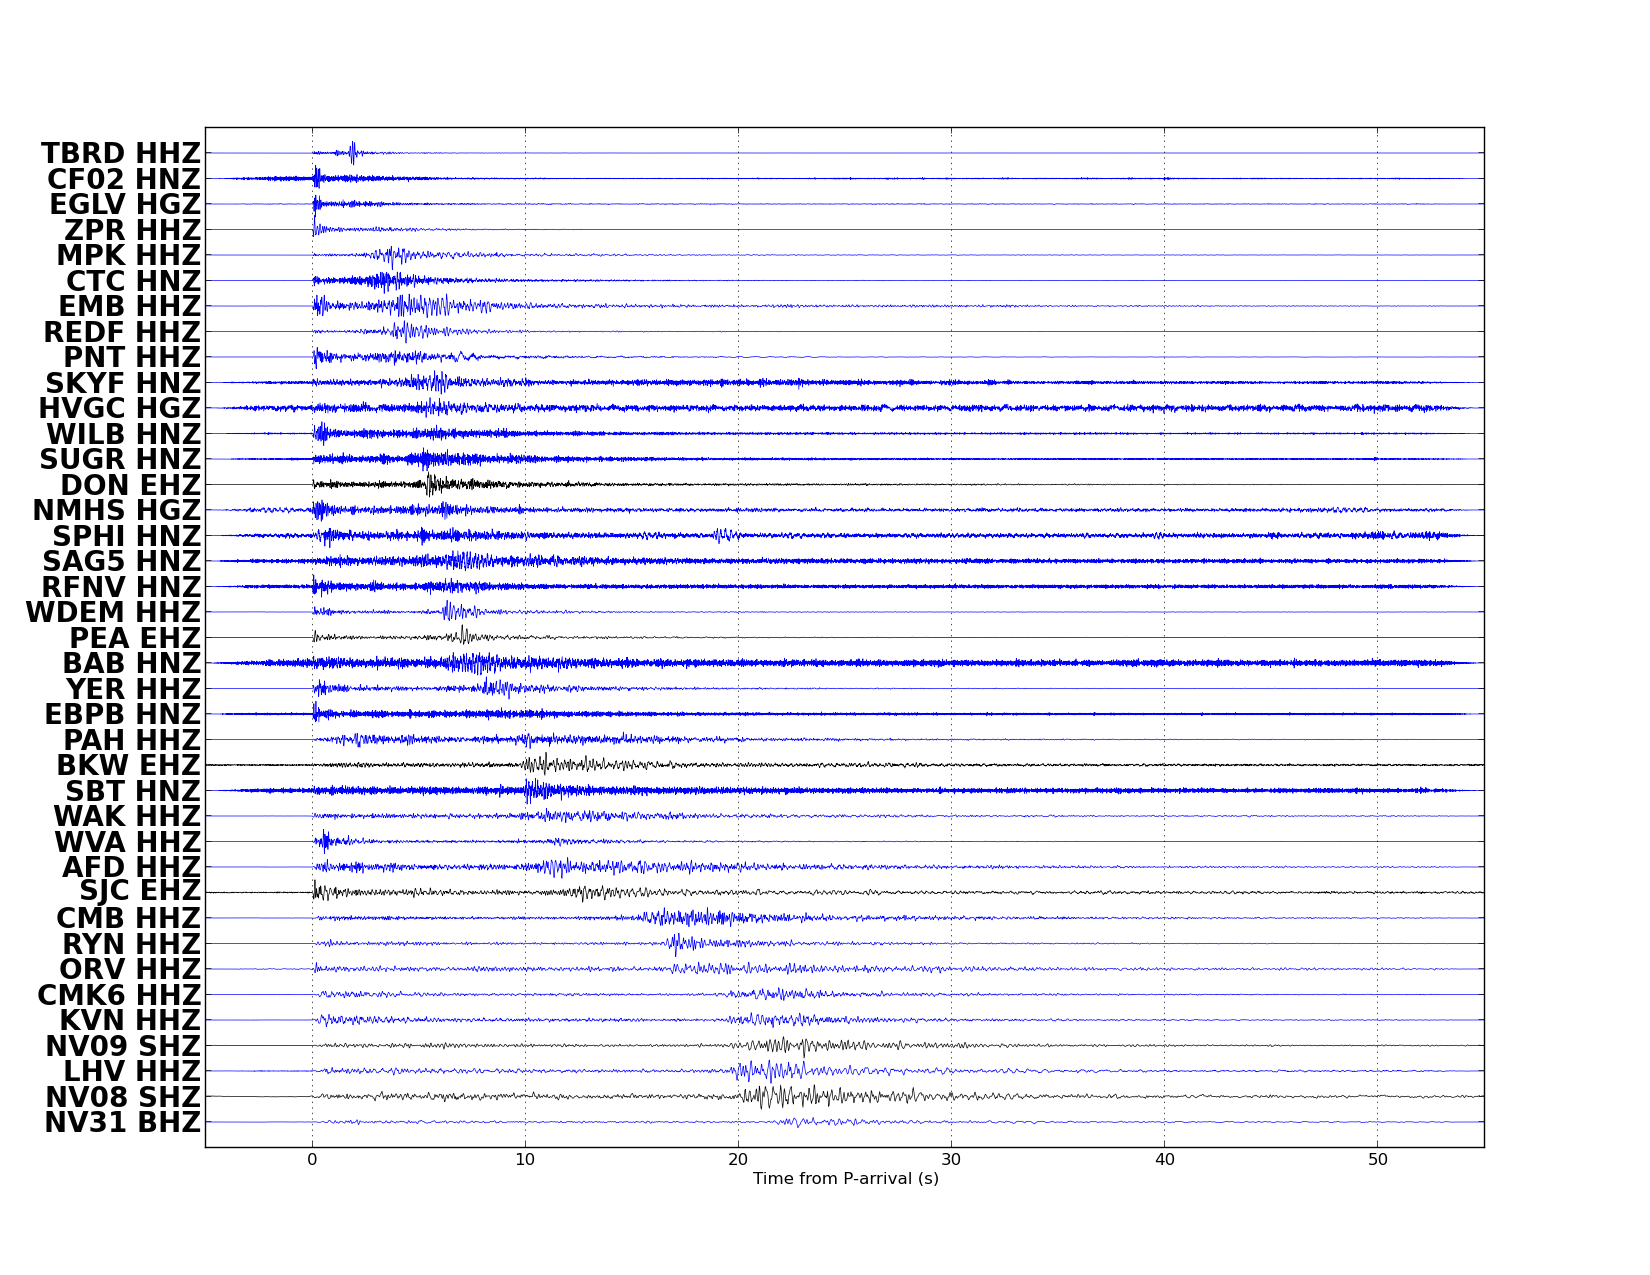Click the CMB HHZ station label
The width and height of the screenshot is (1650, 1275).
click(129, 919)
